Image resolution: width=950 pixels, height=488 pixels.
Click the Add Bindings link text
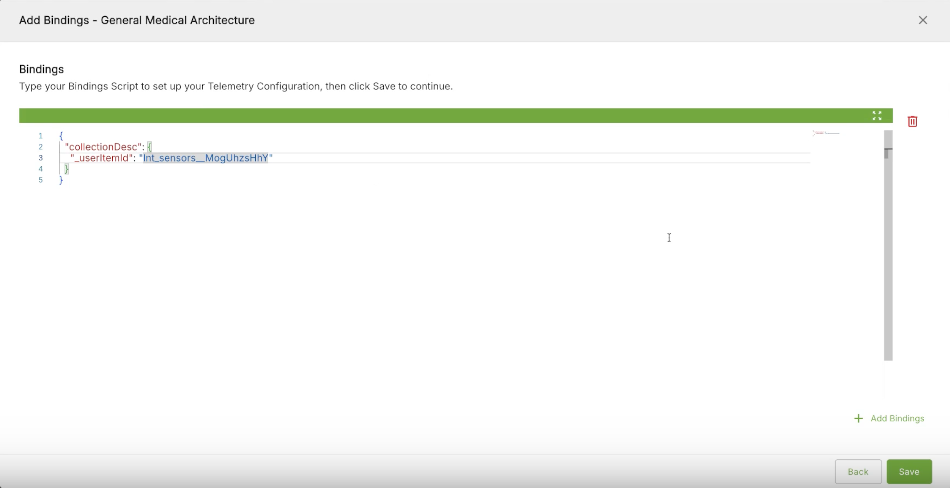(897, 418)
